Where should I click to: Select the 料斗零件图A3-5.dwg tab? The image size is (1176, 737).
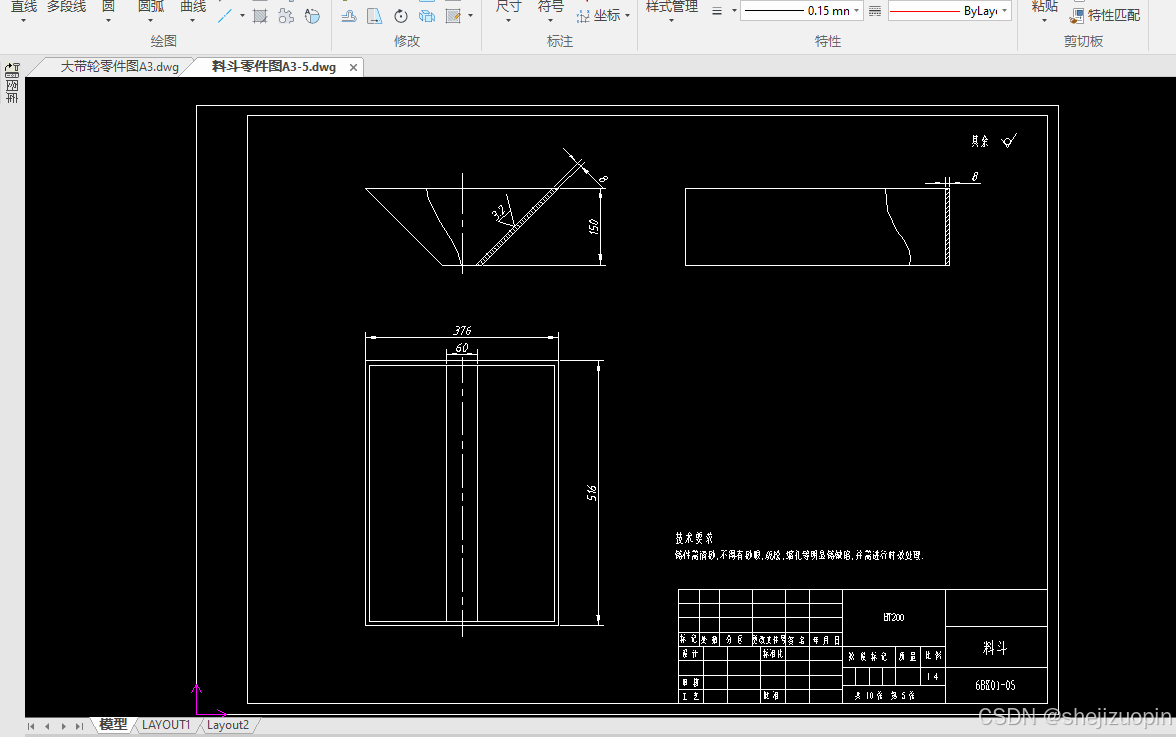point(274,67)
